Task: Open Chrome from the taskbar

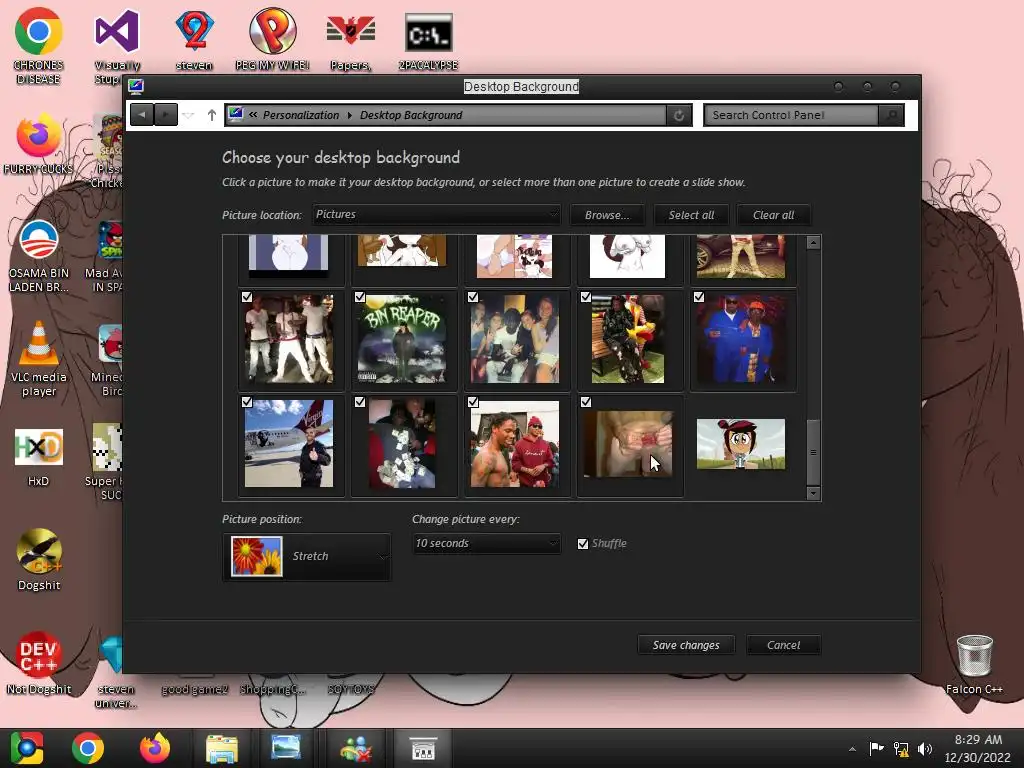Action: pyautogui.click(x=88, y=748)
